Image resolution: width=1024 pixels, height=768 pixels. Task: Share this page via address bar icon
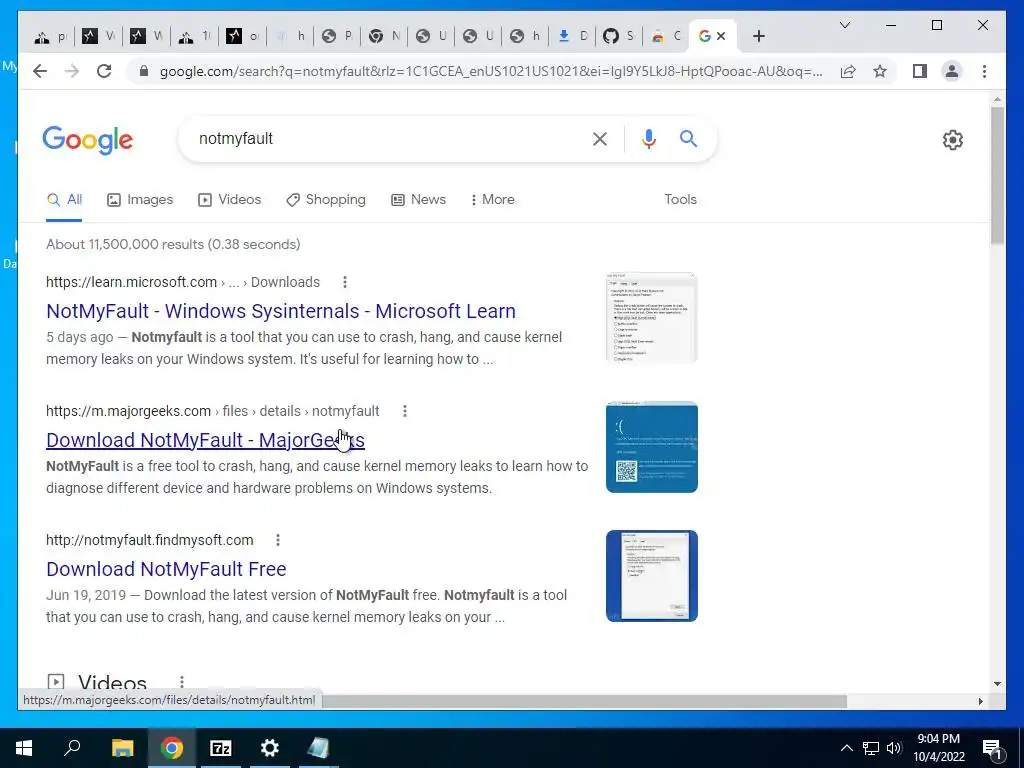tap(848, 71)
